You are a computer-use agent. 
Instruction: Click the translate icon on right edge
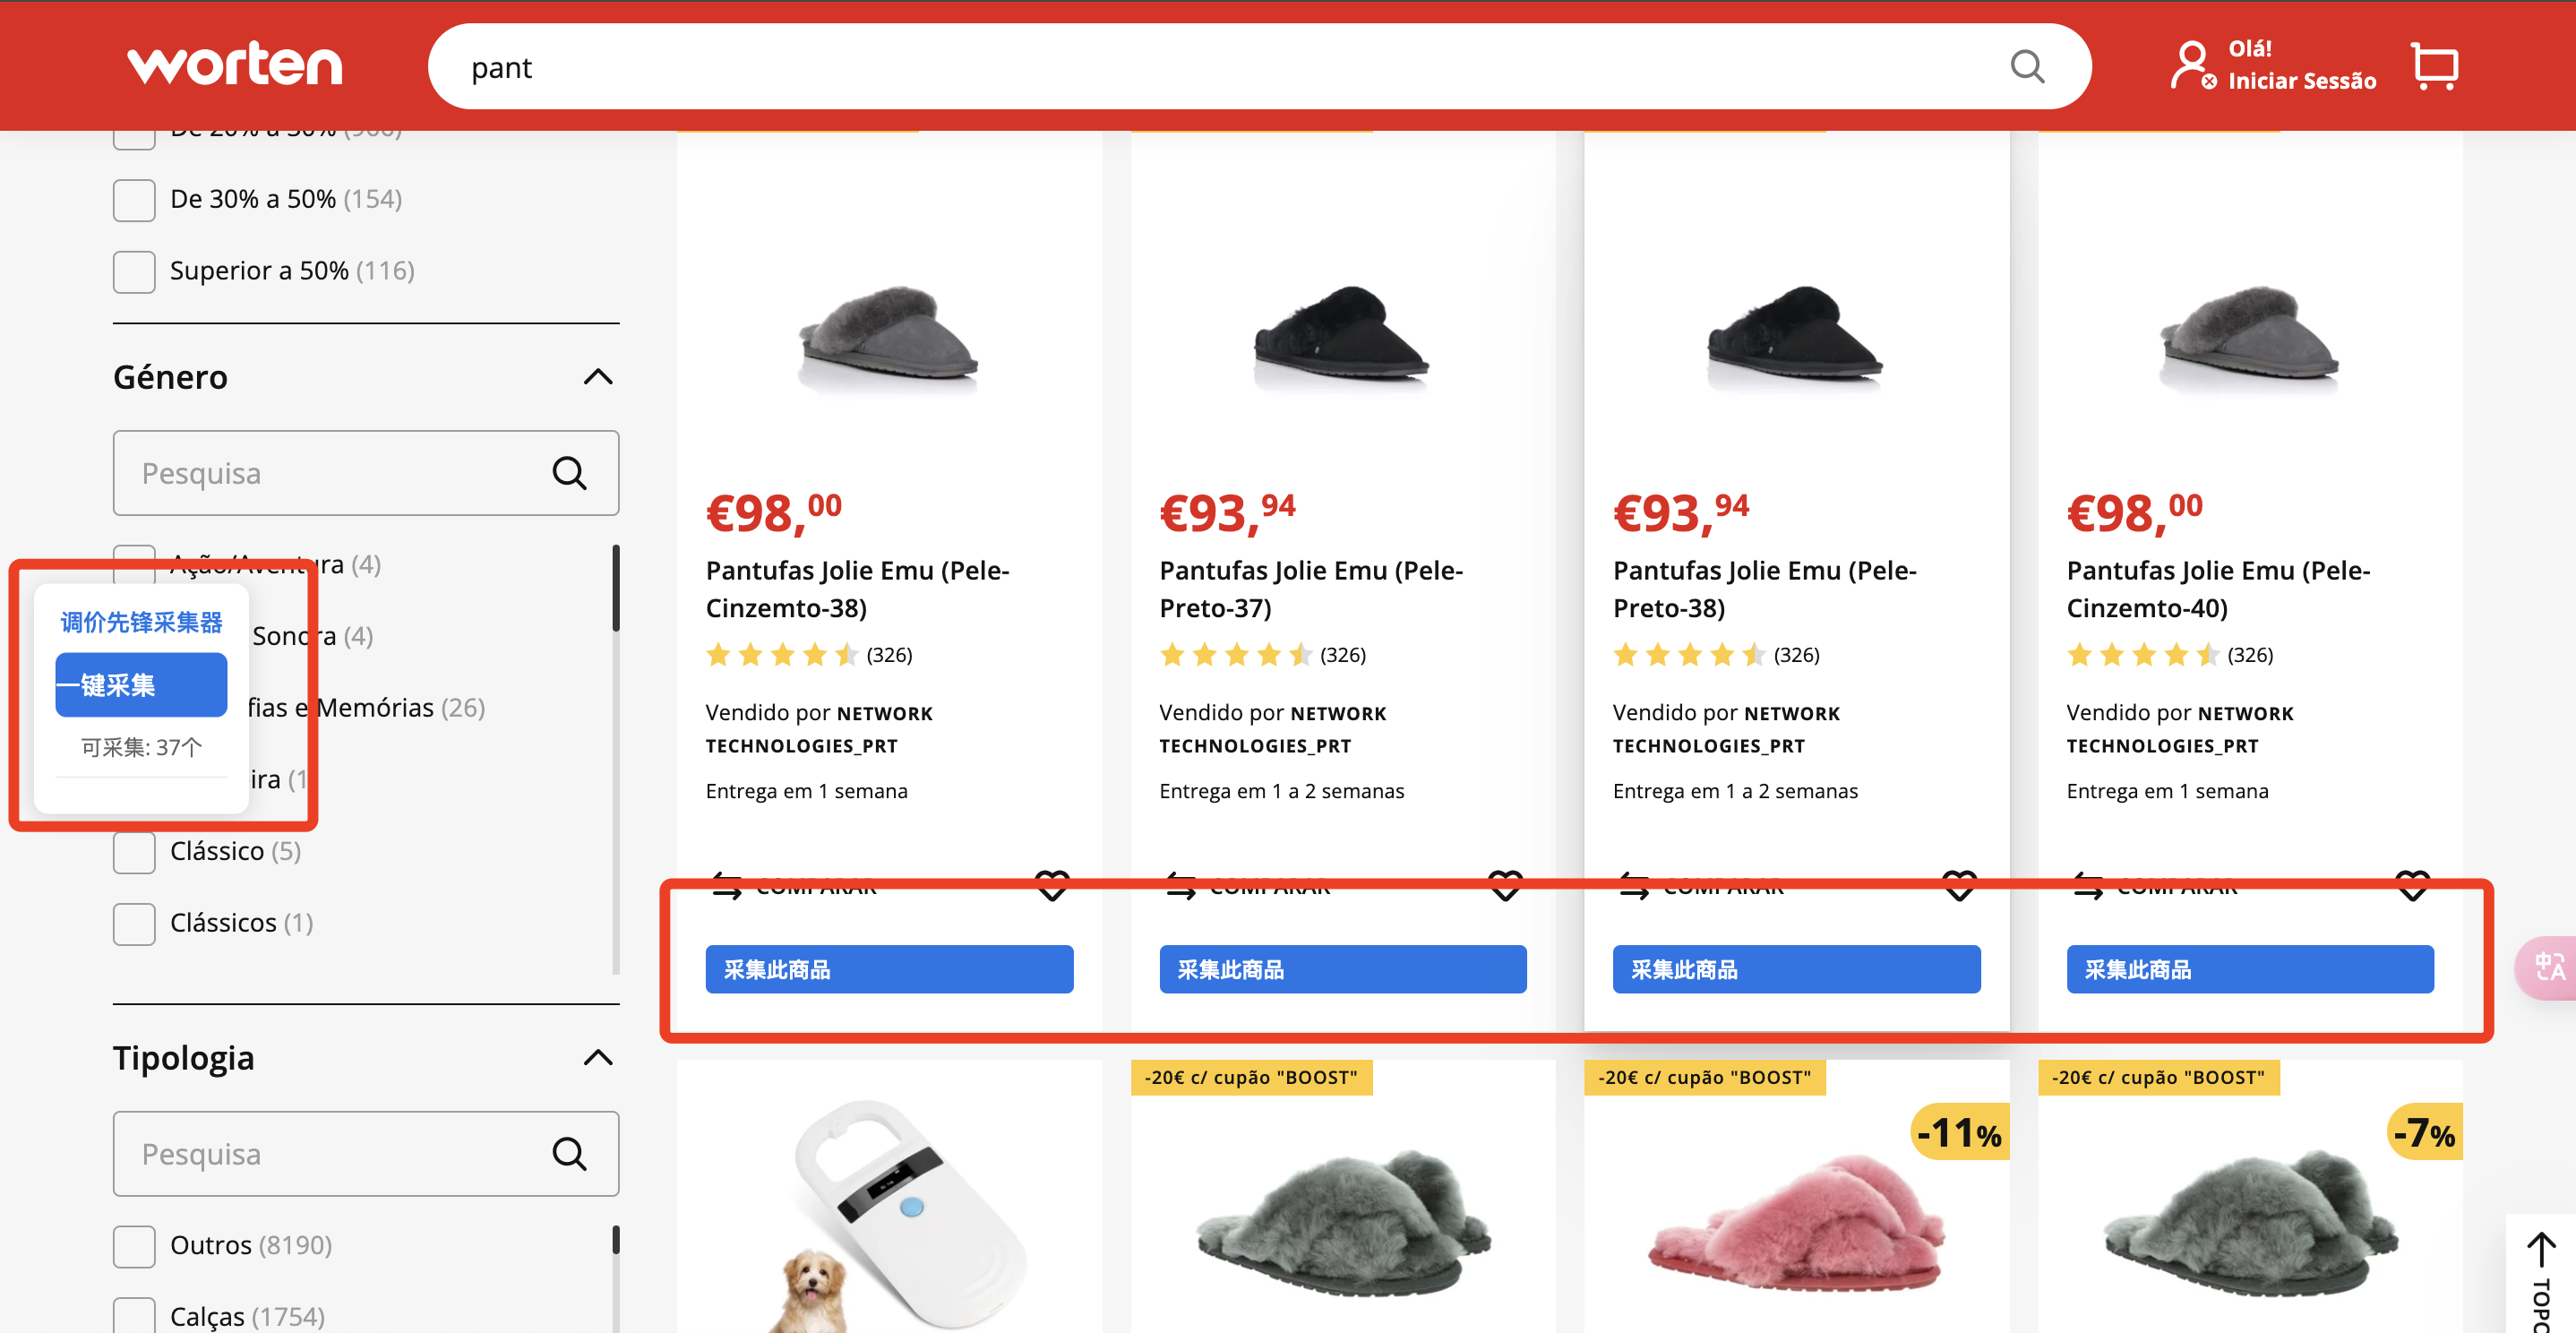point(2548,967)
